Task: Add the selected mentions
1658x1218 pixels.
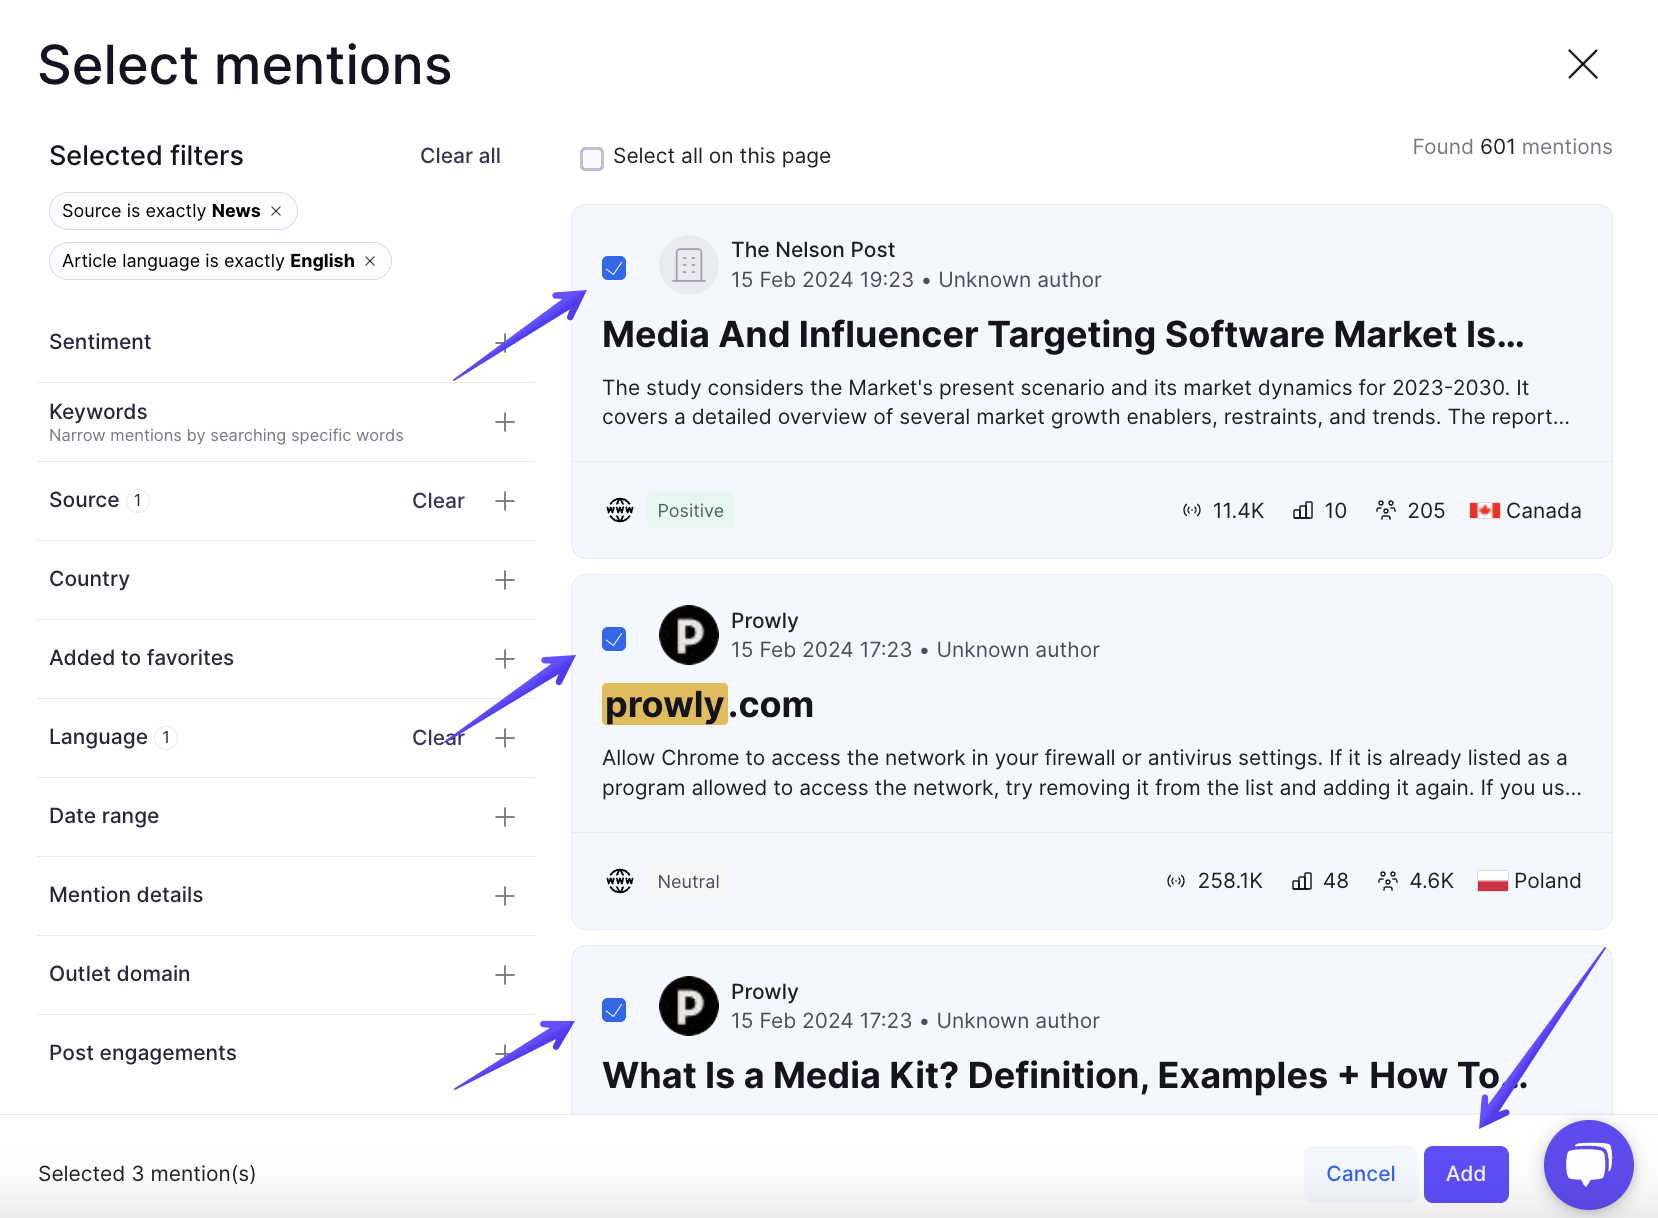Action: (1466, 1174)
